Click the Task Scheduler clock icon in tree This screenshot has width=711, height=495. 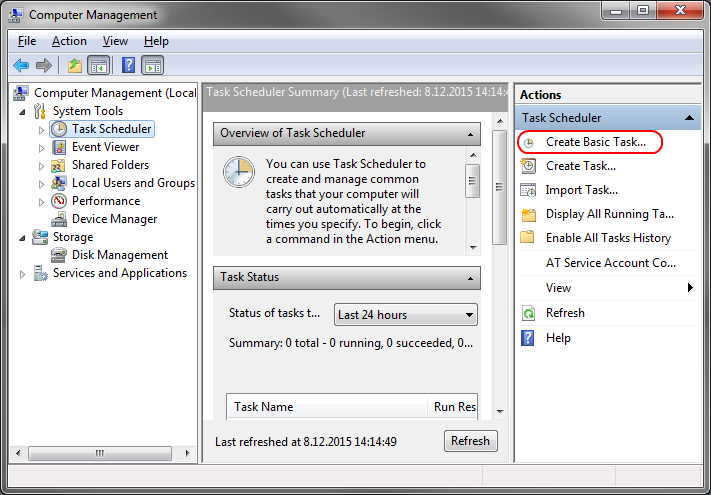[x=59, y=129]
